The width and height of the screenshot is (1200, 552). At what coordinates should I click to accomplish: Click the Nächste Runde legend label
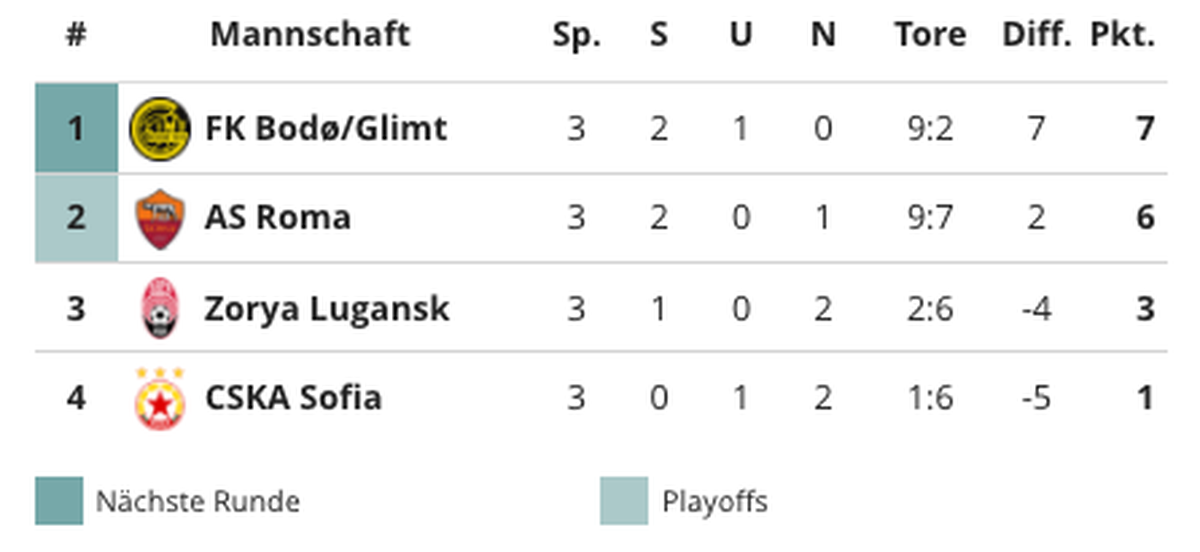pyautogui.click(x=198, y=501)
